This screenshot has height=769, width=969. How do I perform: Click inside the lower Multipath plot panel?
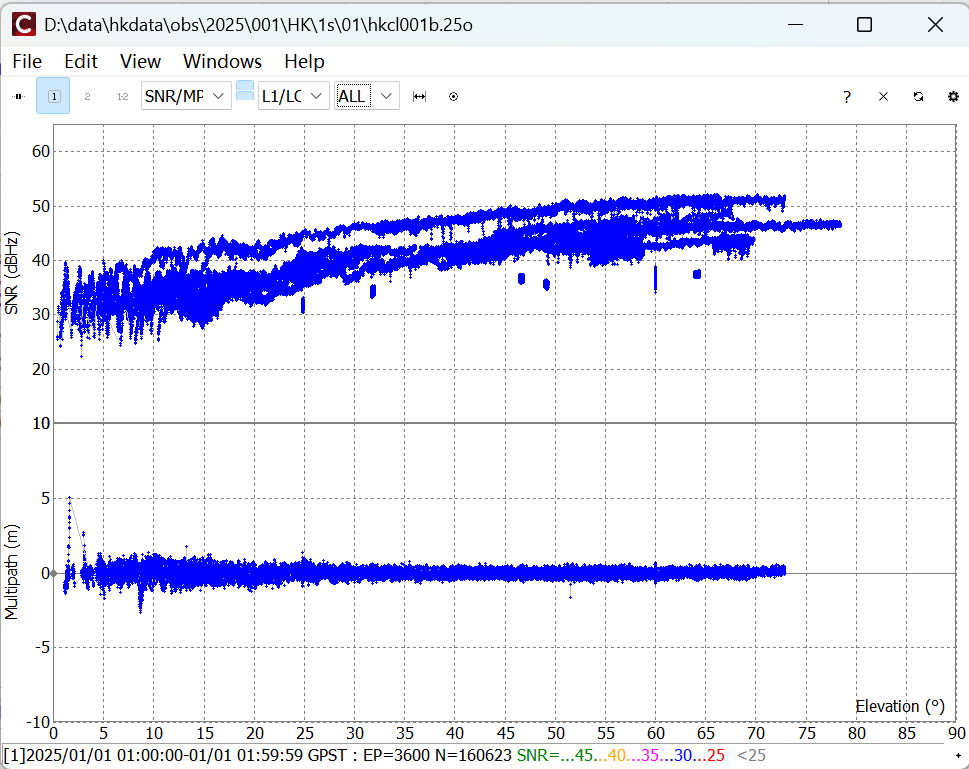coord(504,572)
